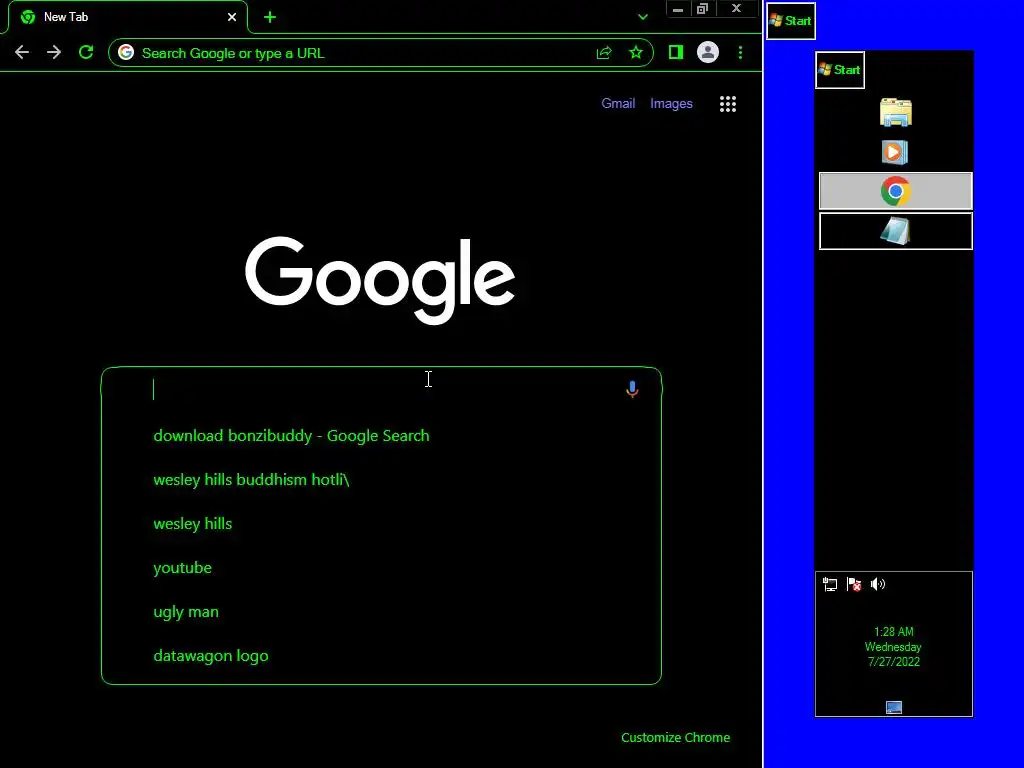Screen dimensions: 1024x768
Task: Select the Chrome taskbar button
Action: pyautogui.click(x=895, y=191)
